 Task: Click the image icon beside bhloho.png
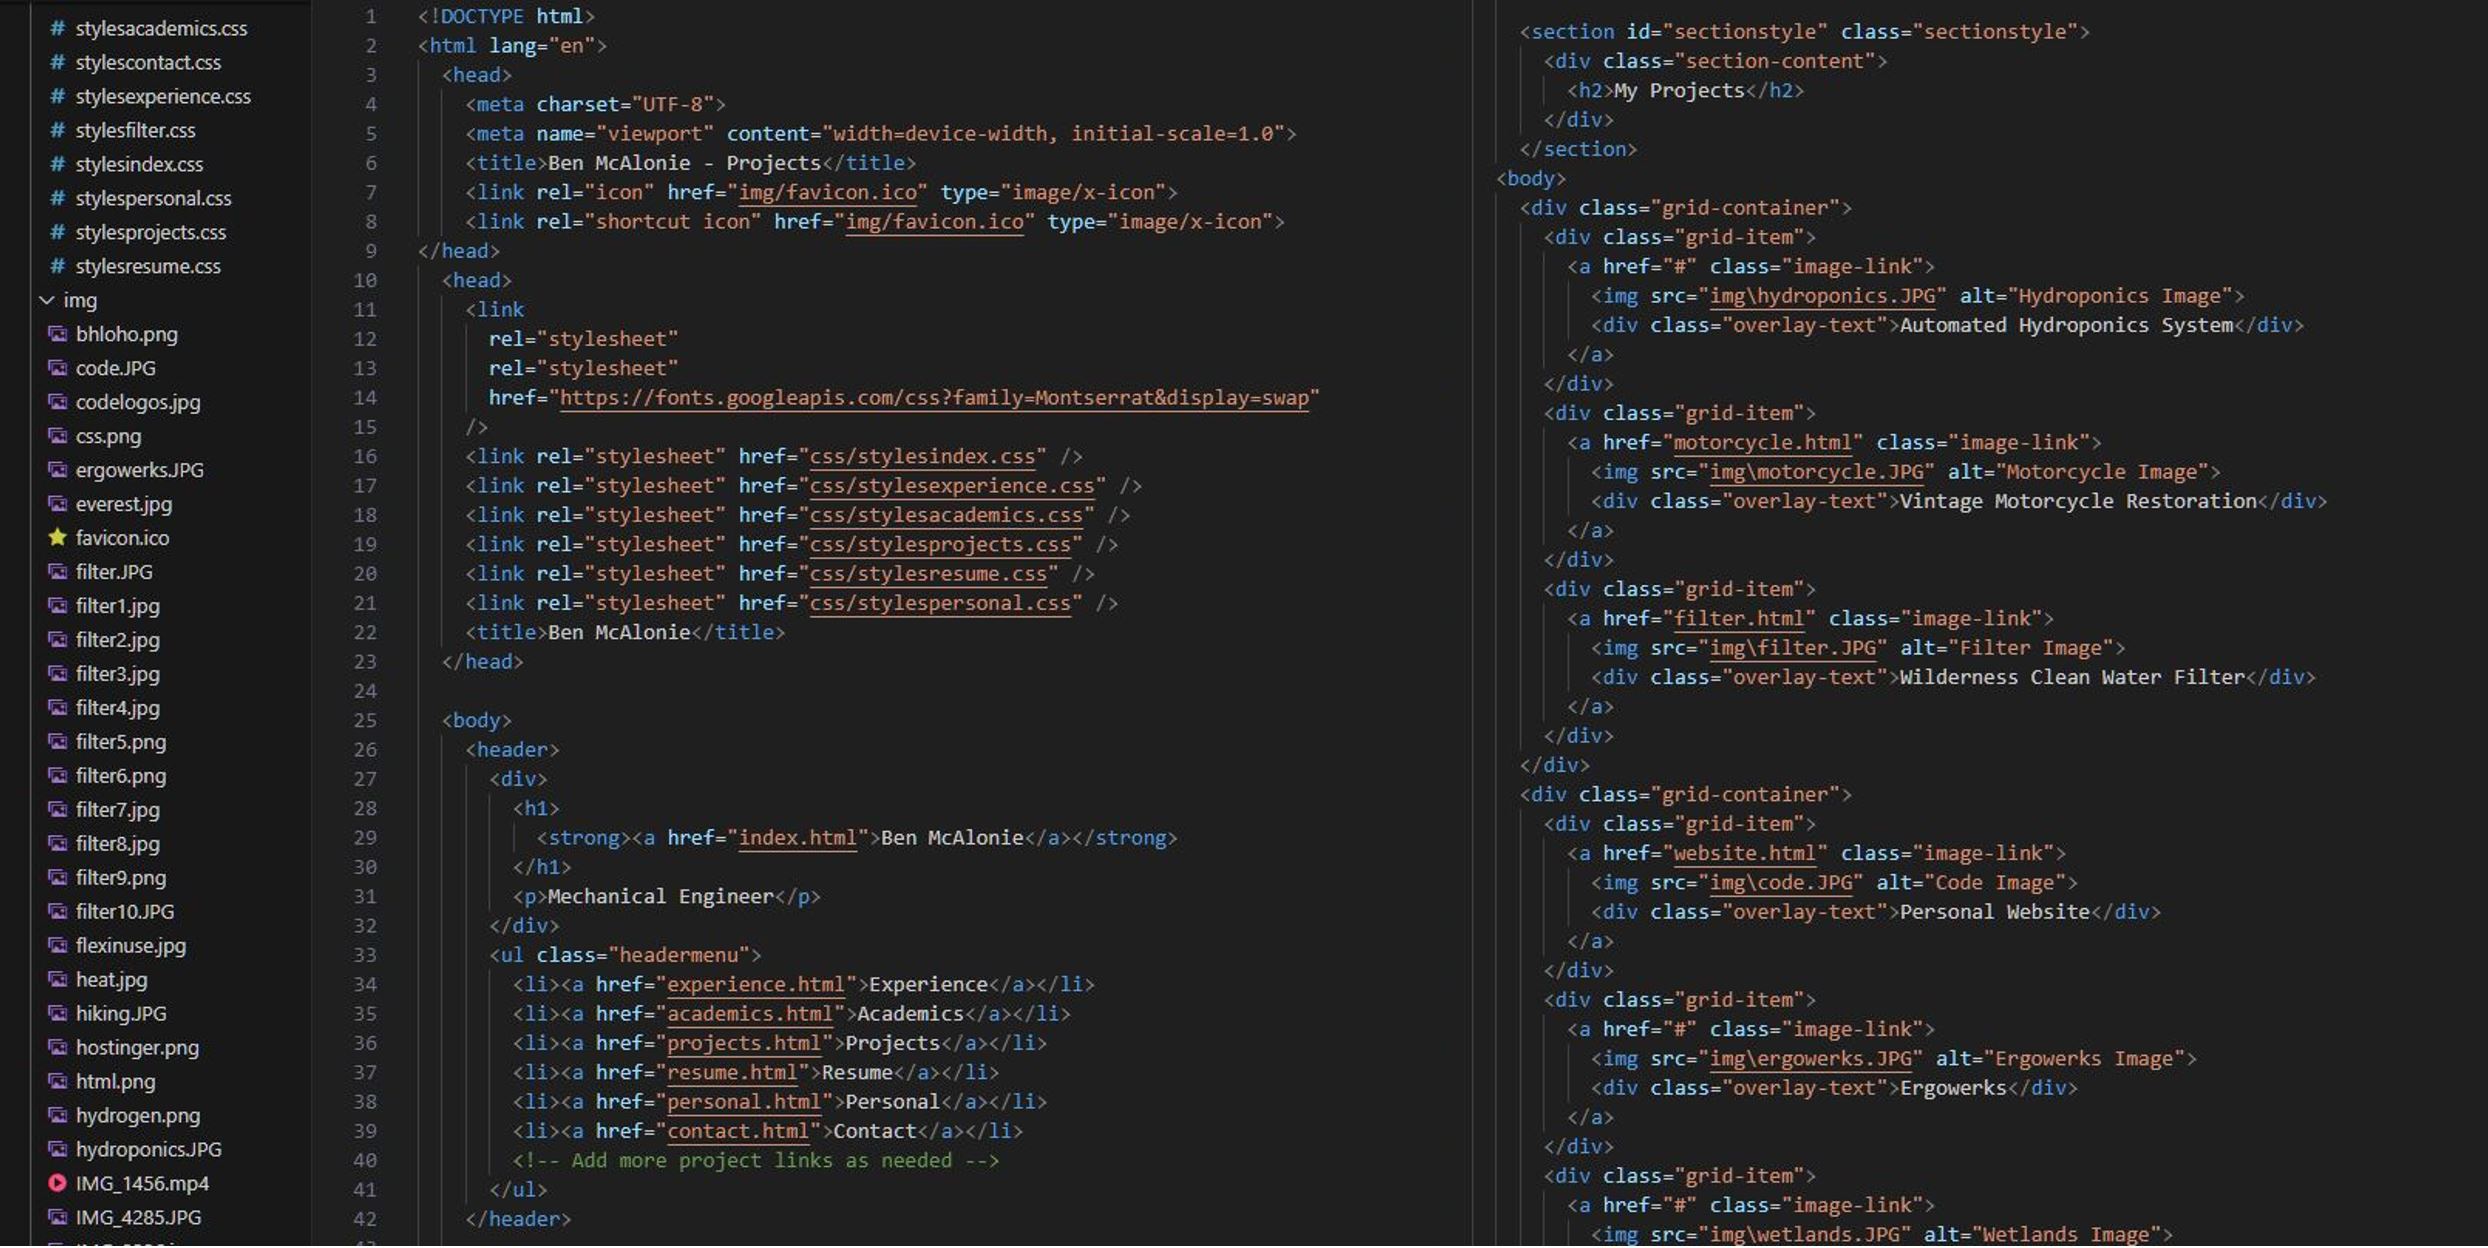(x=57, y=333)
